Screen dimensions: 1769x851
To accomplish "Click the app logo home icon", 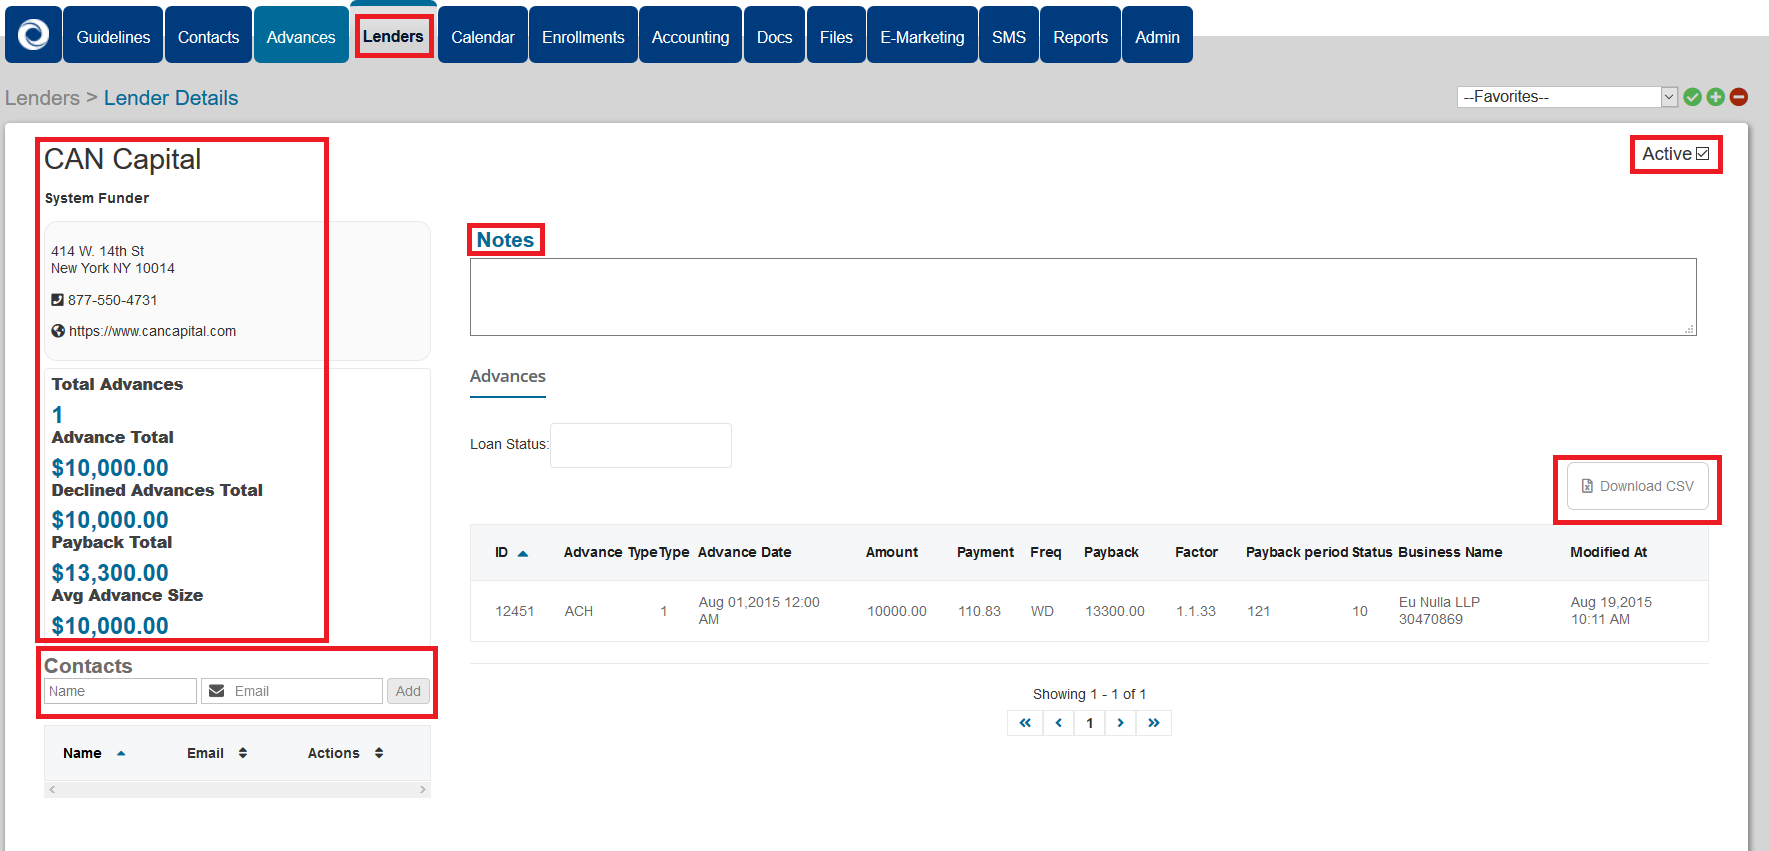I will tap(33, 35).
